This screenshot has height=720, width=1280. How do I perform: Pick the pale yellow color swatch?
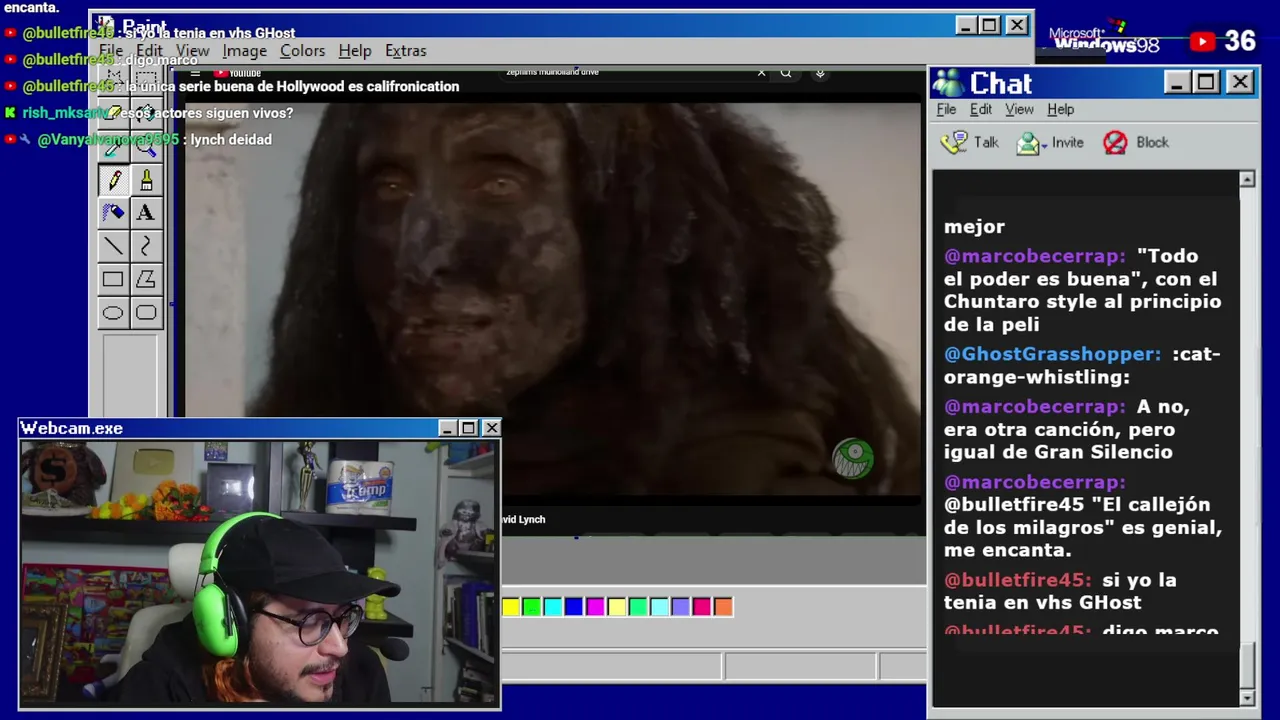[616, 607]
